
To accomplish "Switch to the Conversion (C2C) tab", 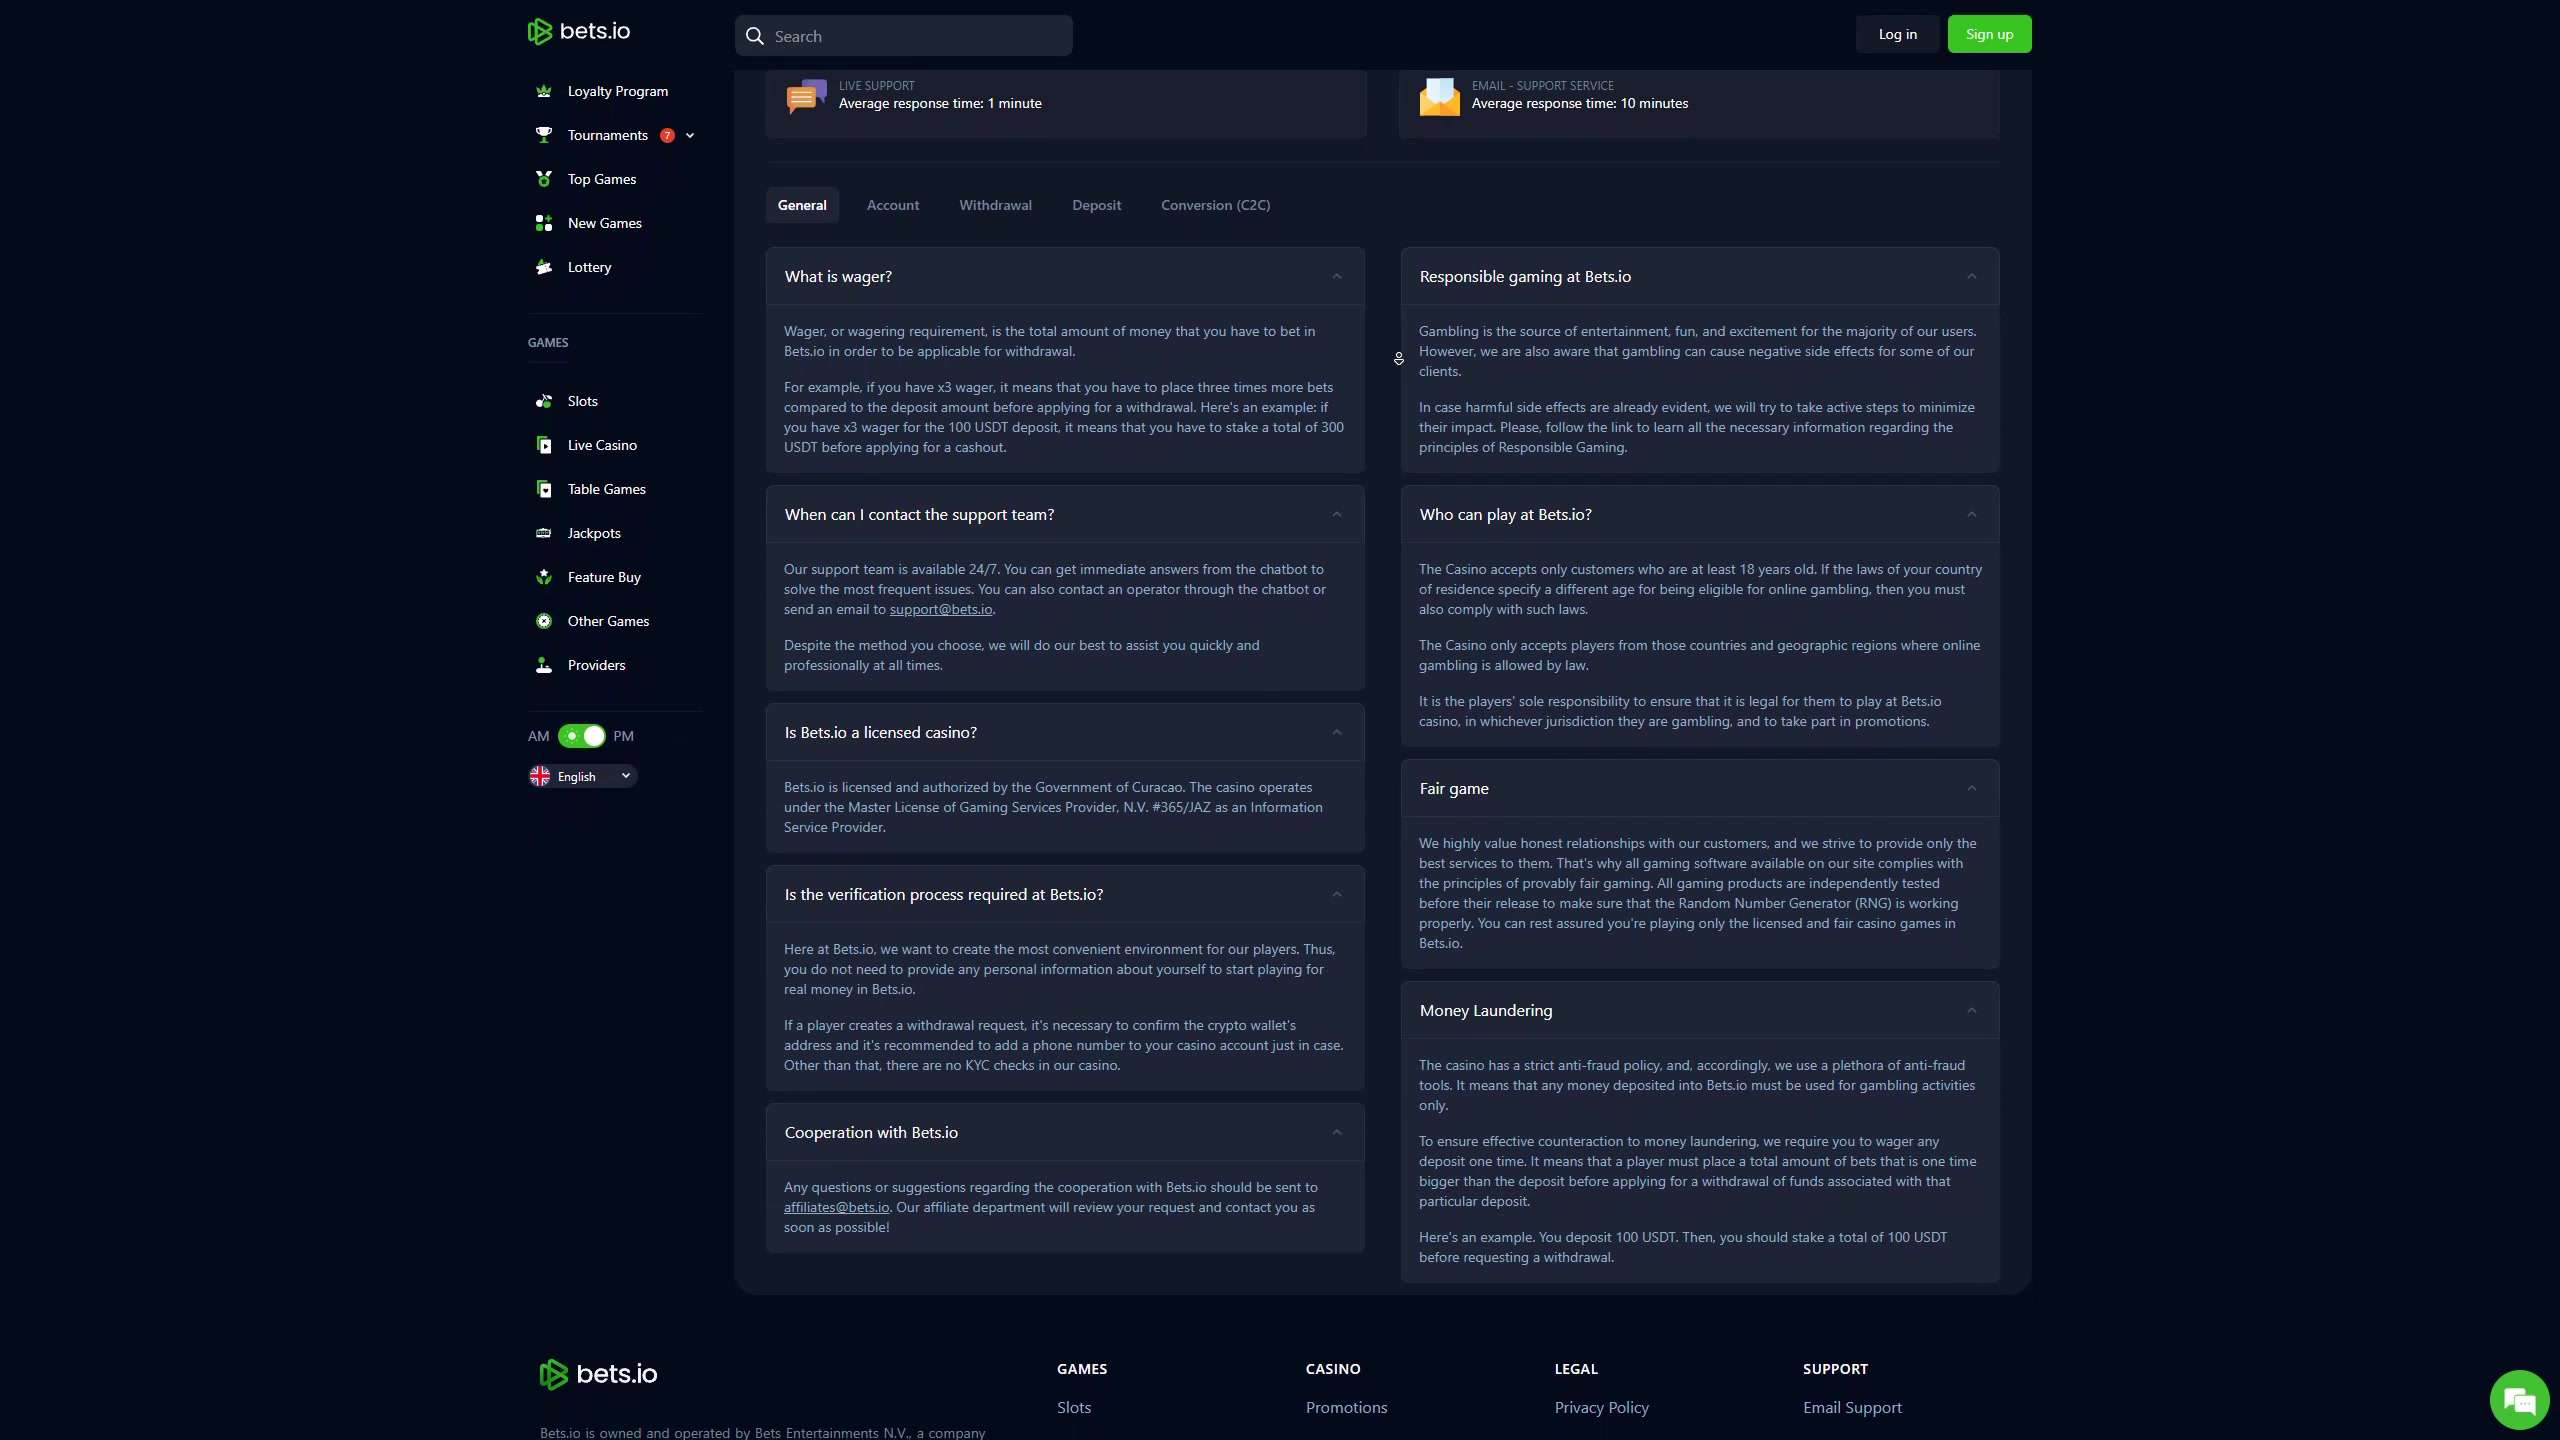I will pyautogui.click(x=1216, y=205).
